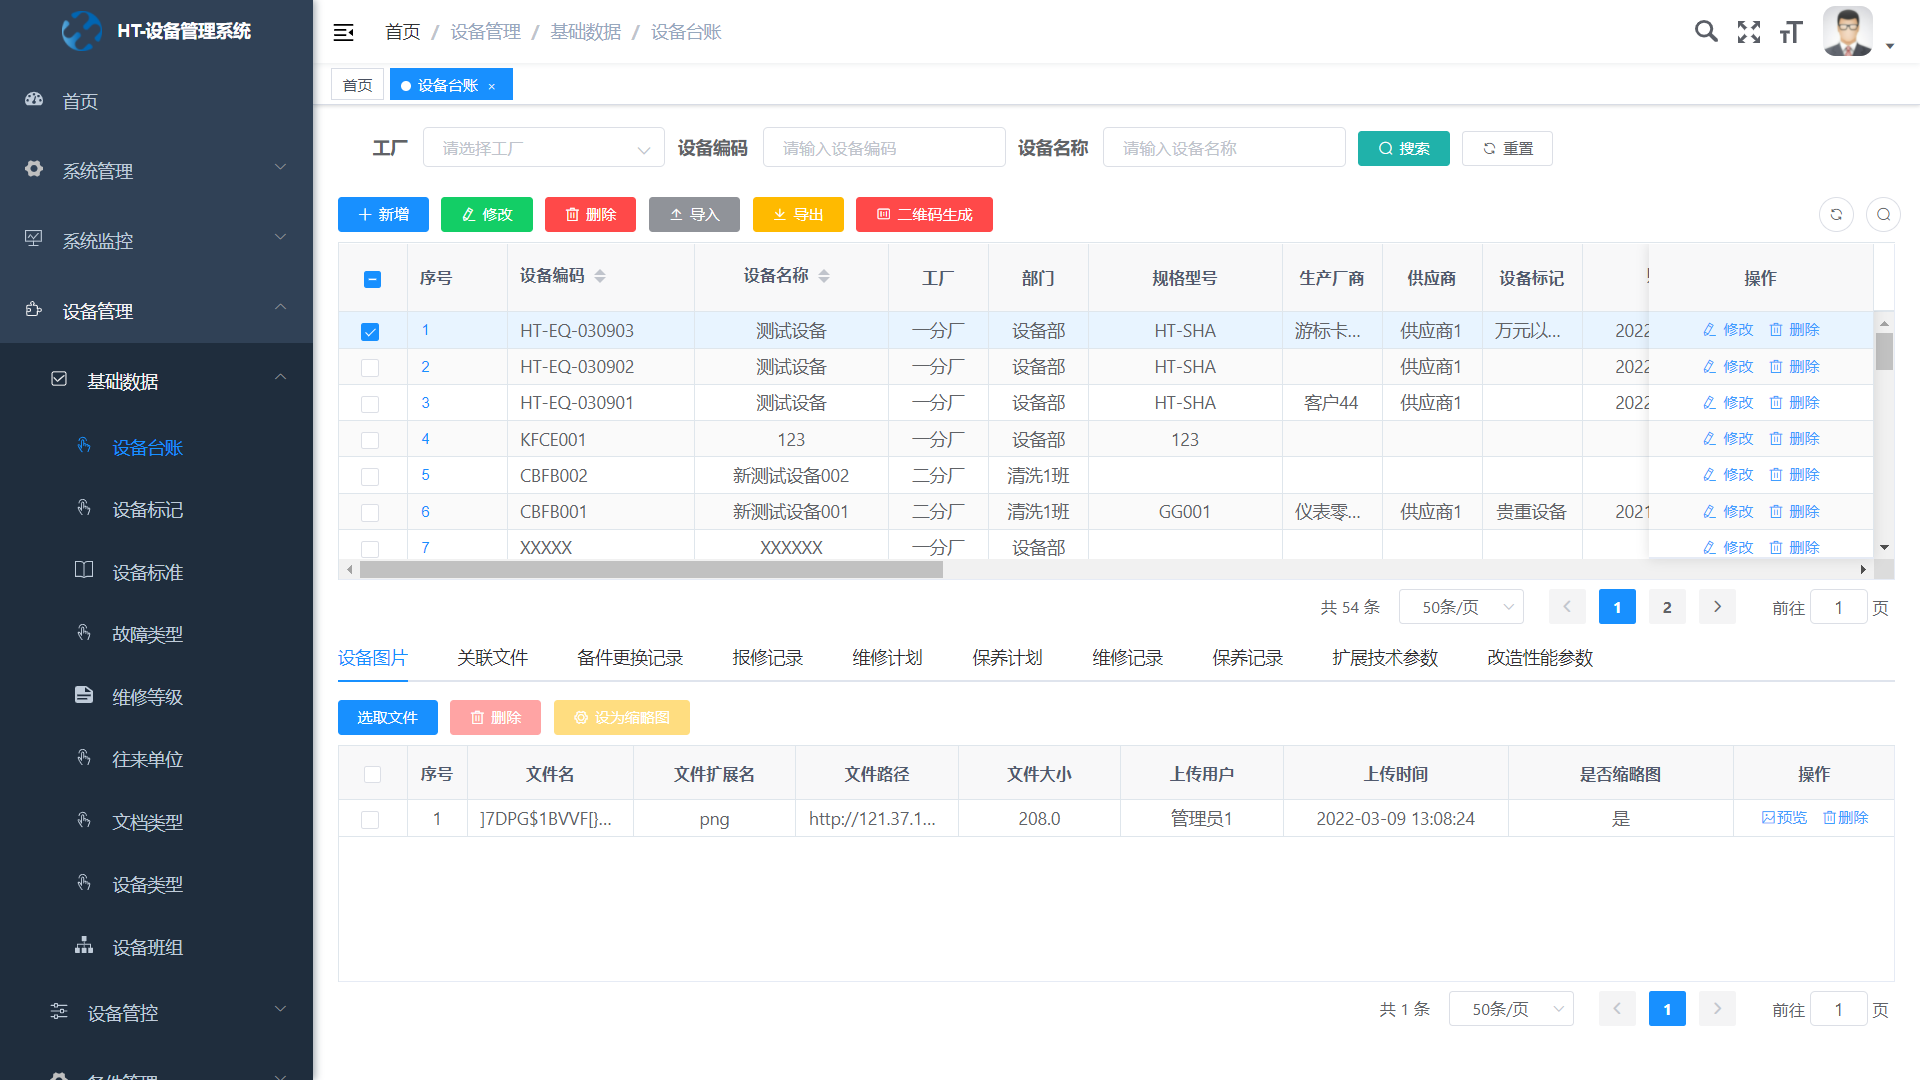
Task: Click the header search magnifier icon
Action: (x=1706, y=32)
